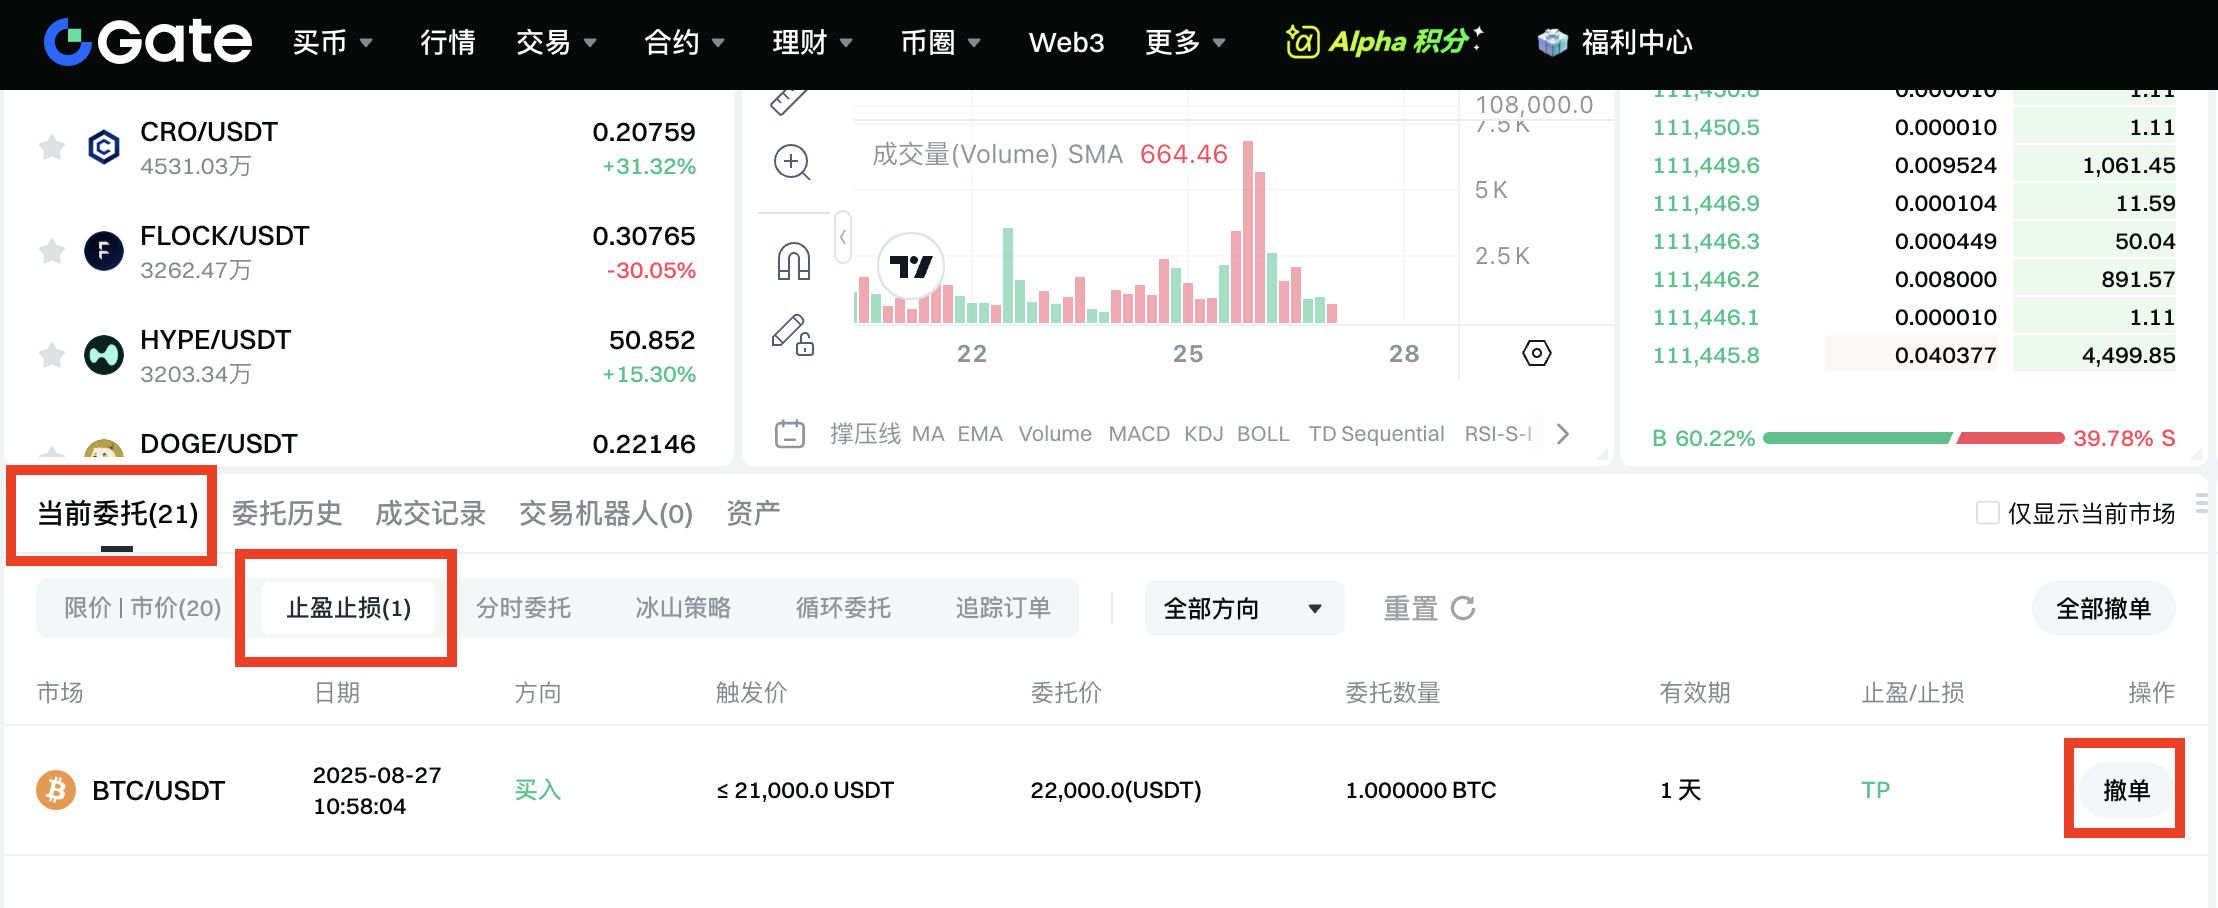The width and height of the screenshot is (2218, 908).
Task: Click the lock drawing pencil tool
Action: click(x=792, y=335)
